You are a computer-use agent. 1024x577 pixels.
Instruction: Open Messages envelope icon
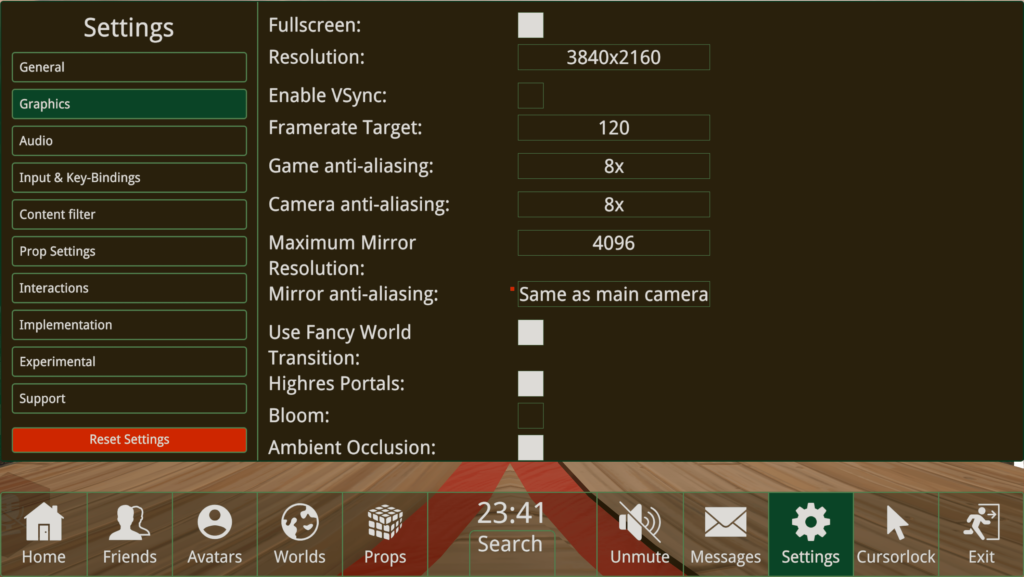[x=726, y=522]
